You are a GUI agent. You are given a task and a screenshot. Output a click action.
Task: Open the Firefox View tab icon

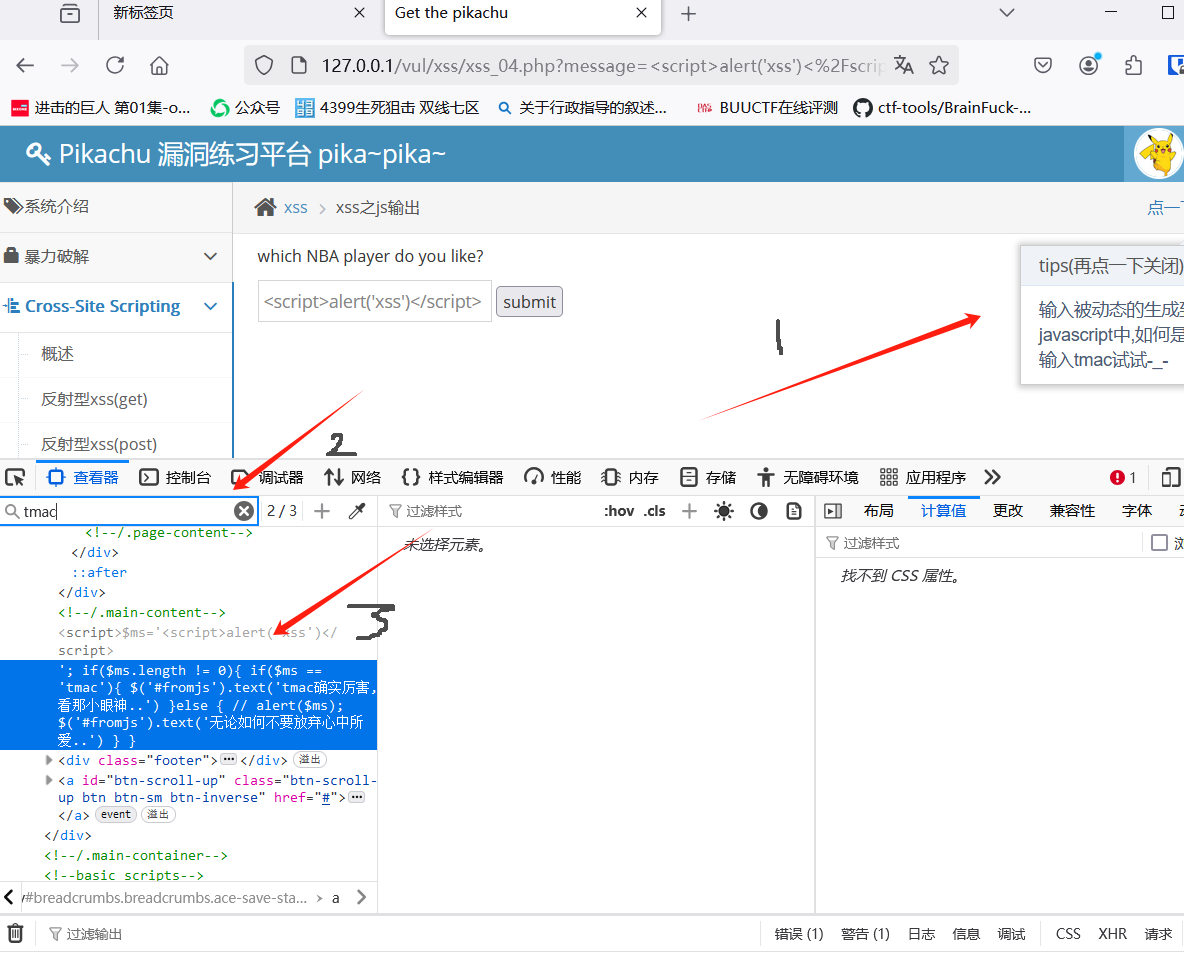pyautogui.click(x=69, y=14)
